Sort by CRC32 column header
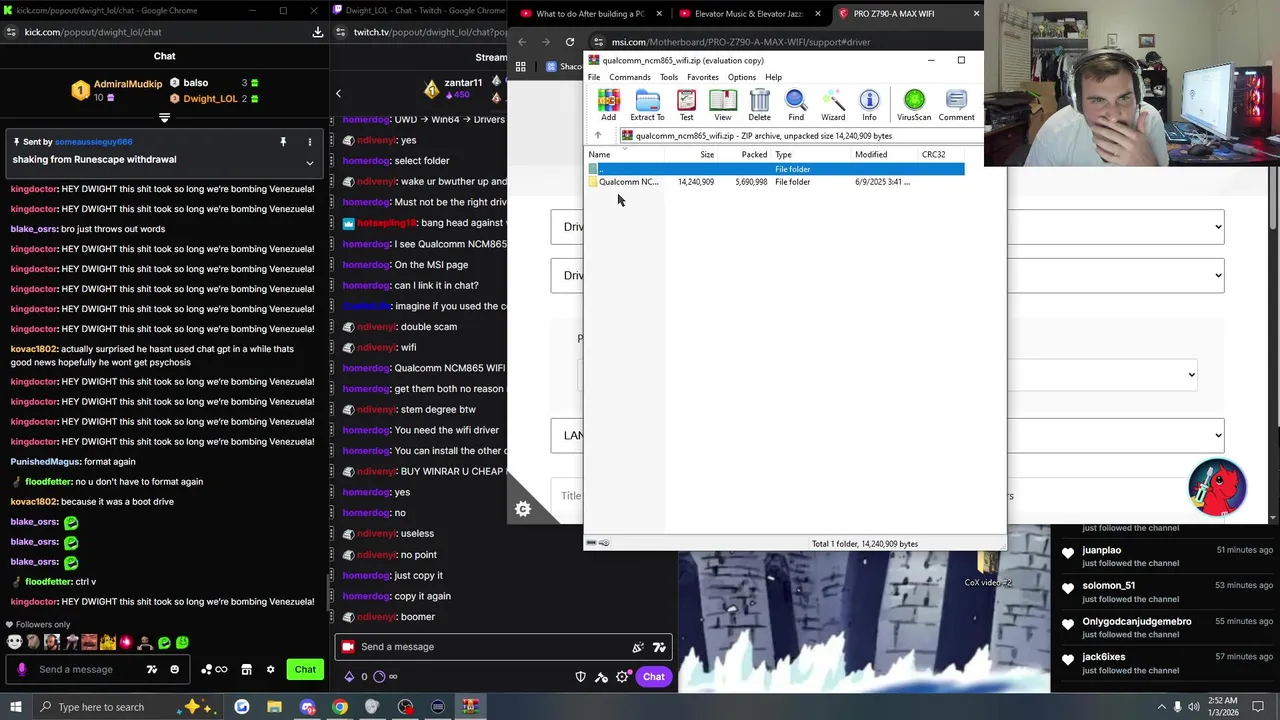 pos(942,155)
